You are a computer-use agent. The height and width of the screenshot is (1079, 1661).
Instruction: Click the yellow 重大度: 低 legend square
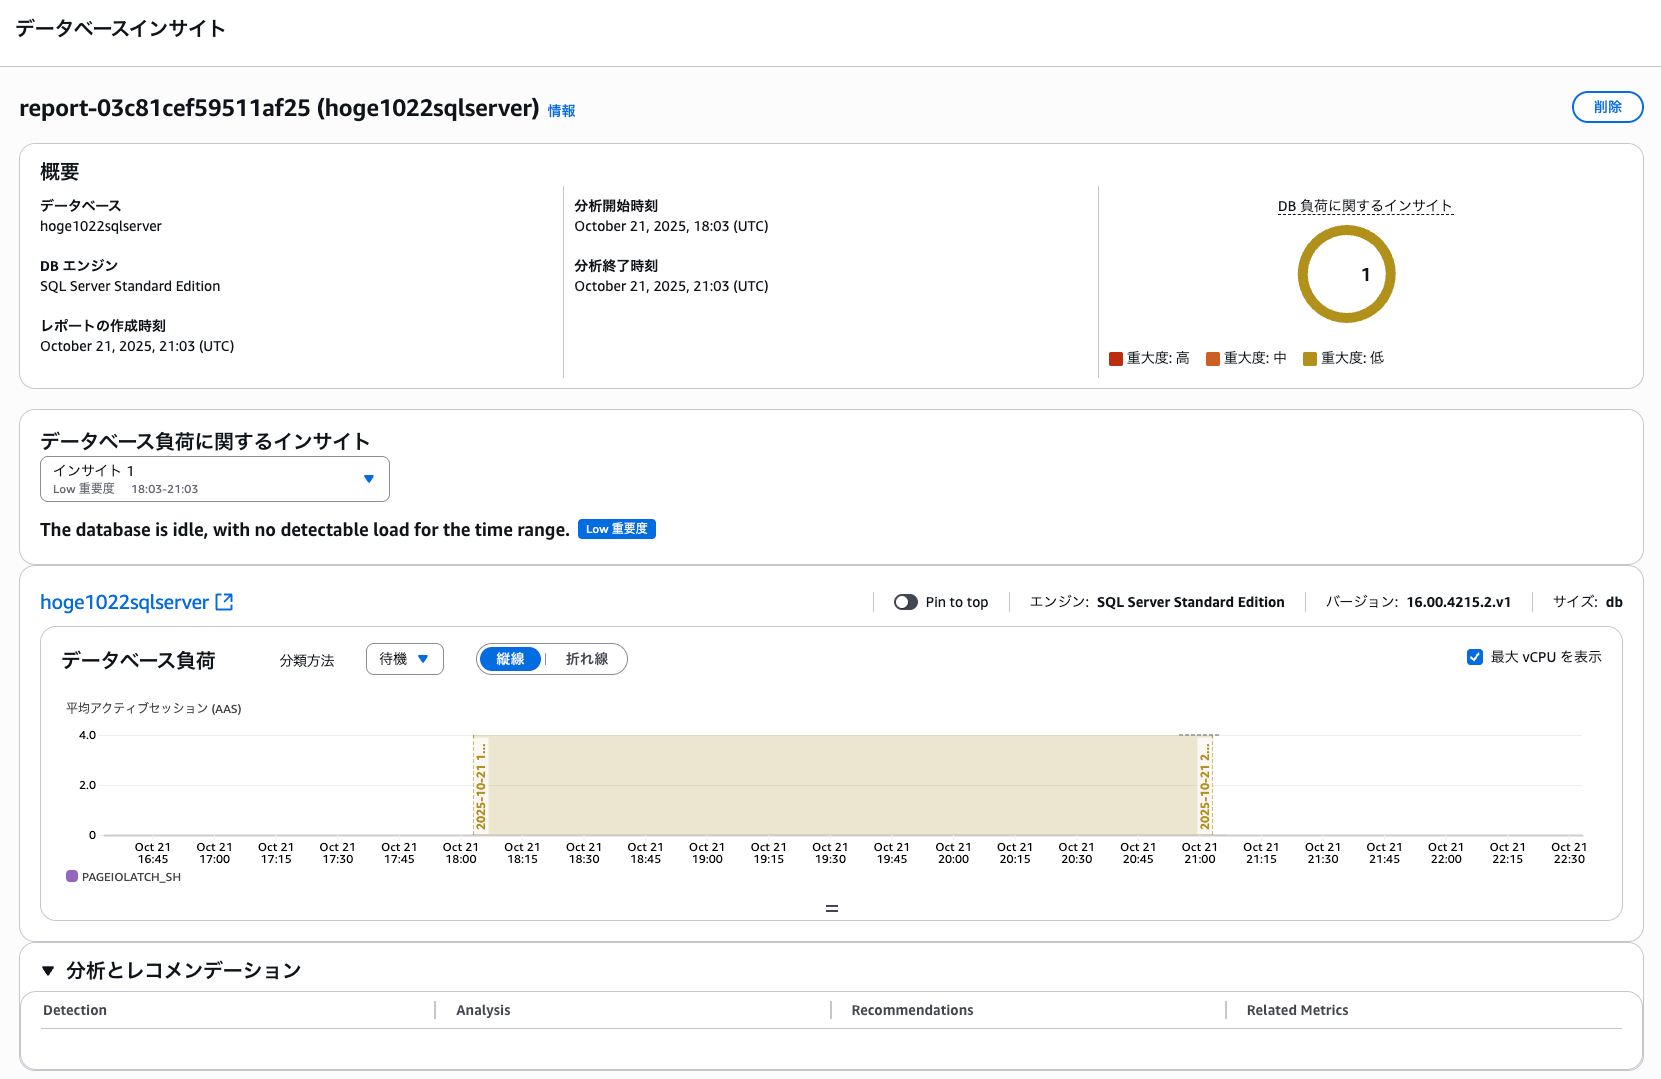1309,359
